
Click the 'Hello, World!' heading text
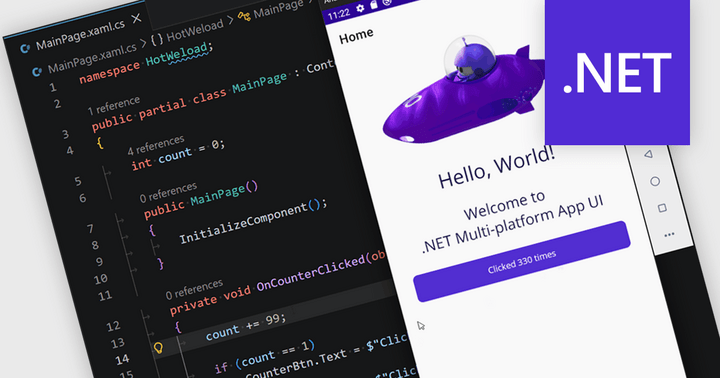tap(496, 168)
